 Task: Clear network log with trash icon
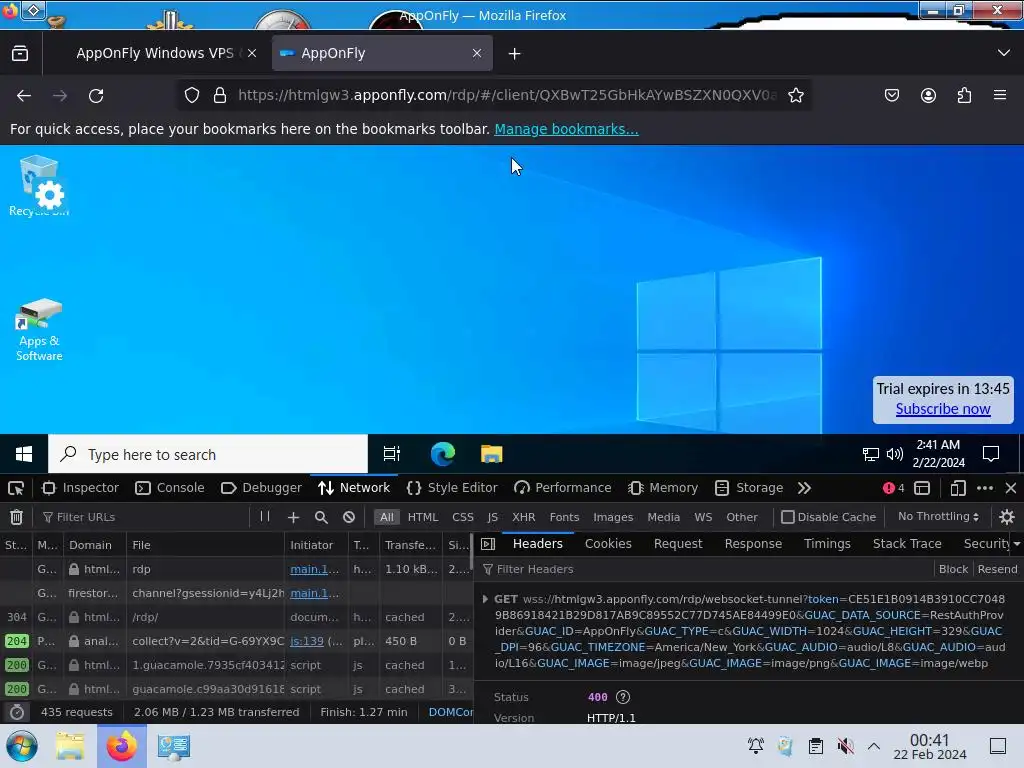tap(16, 517)
